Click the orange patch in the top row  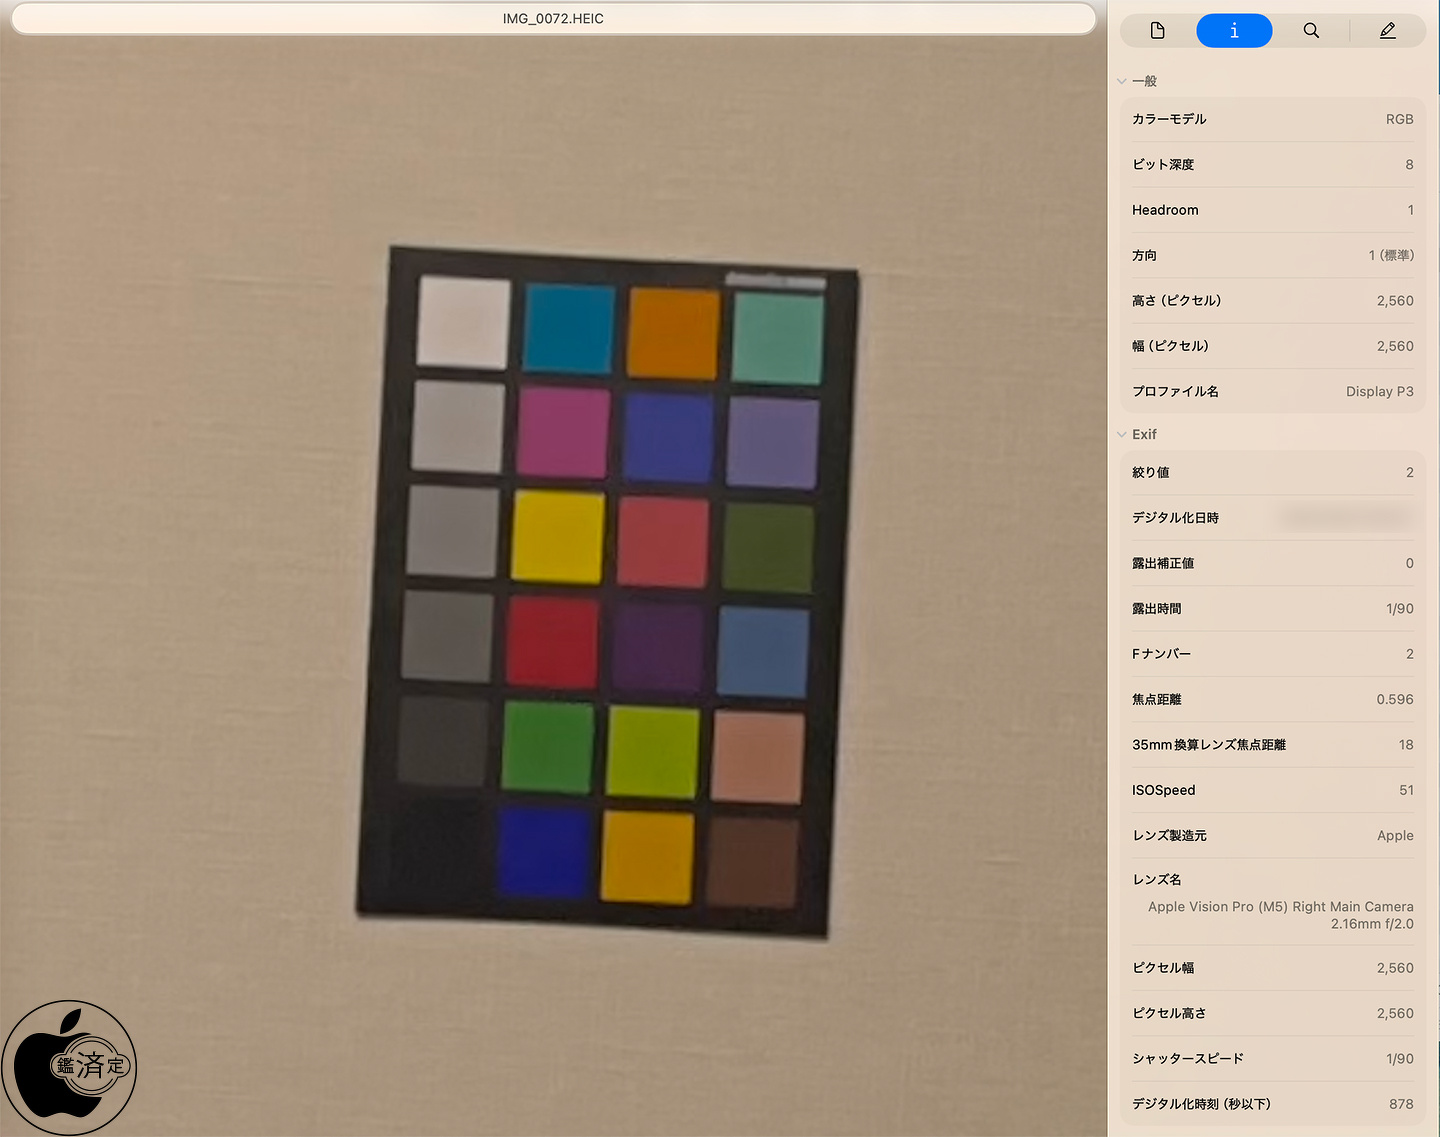(673, 333)
